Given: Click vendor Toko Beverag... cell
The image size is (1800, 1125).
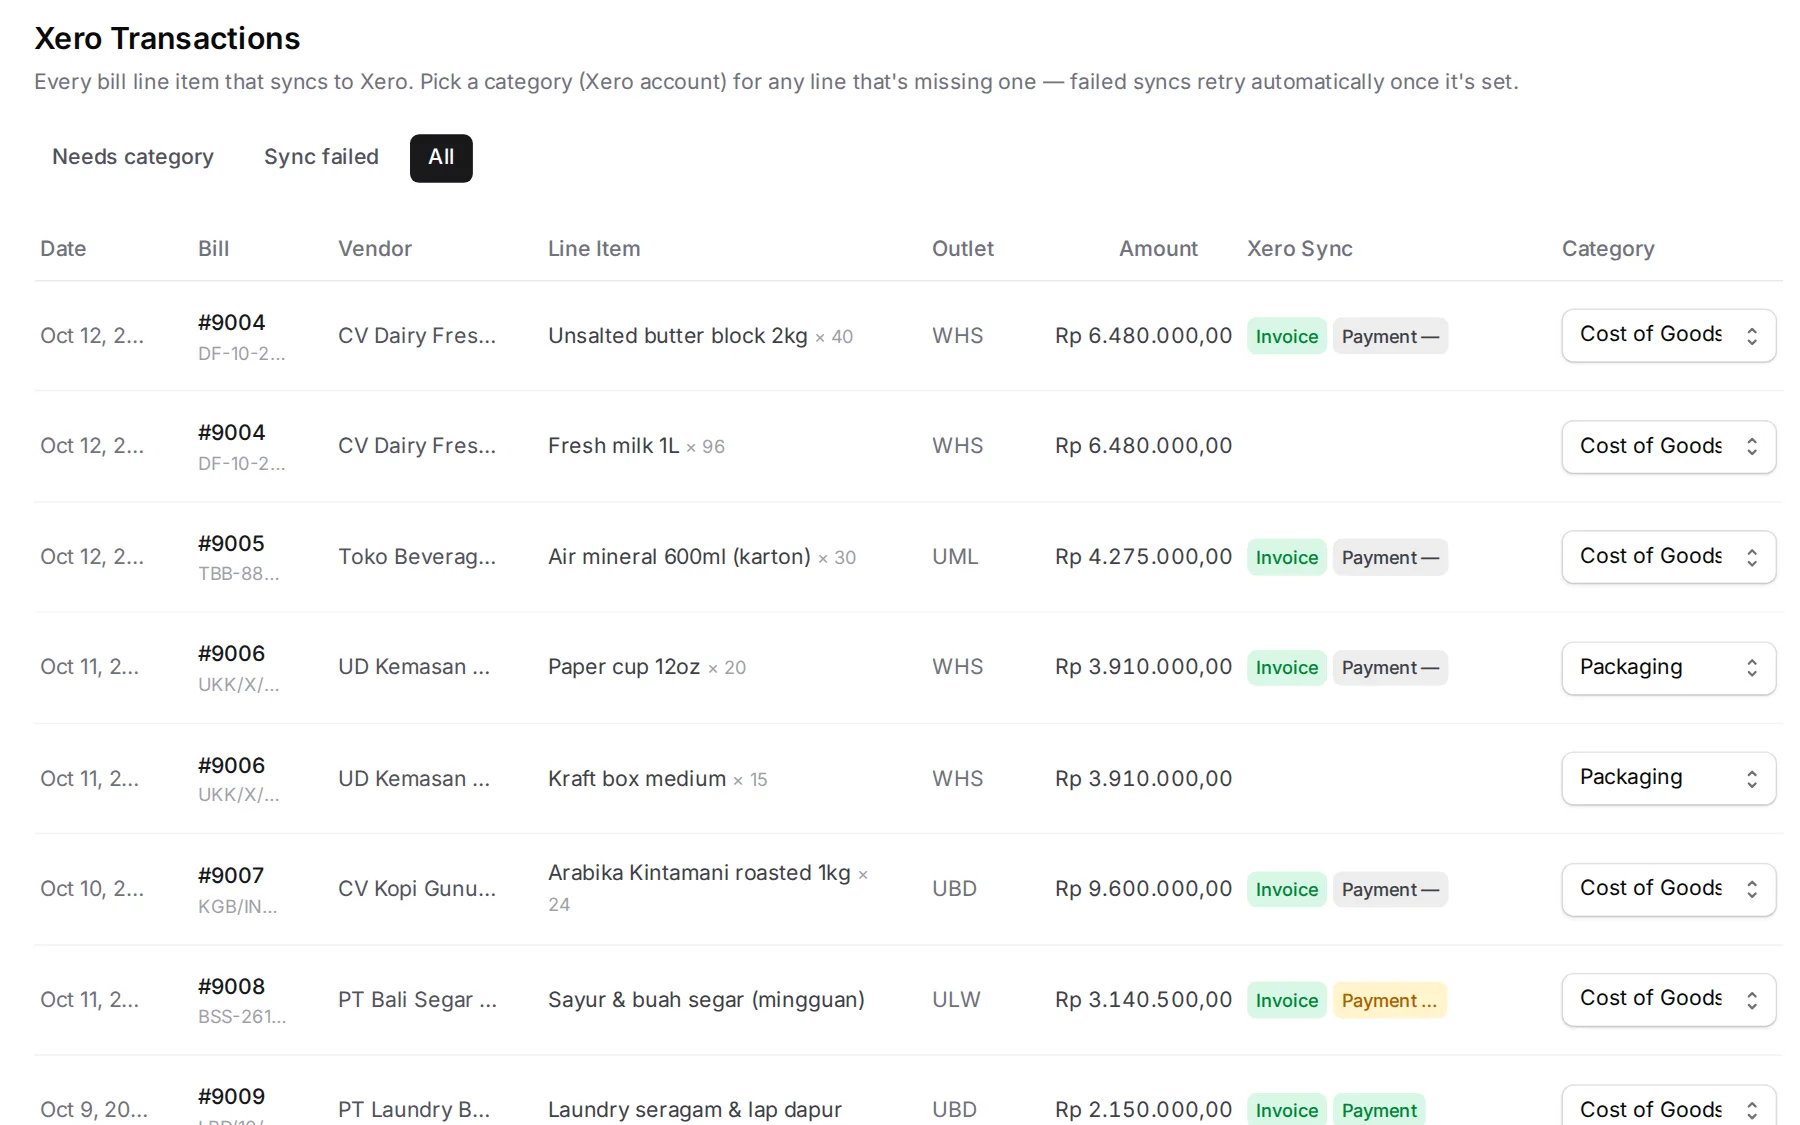Looking at the screenshot, I should click(417, 557).
